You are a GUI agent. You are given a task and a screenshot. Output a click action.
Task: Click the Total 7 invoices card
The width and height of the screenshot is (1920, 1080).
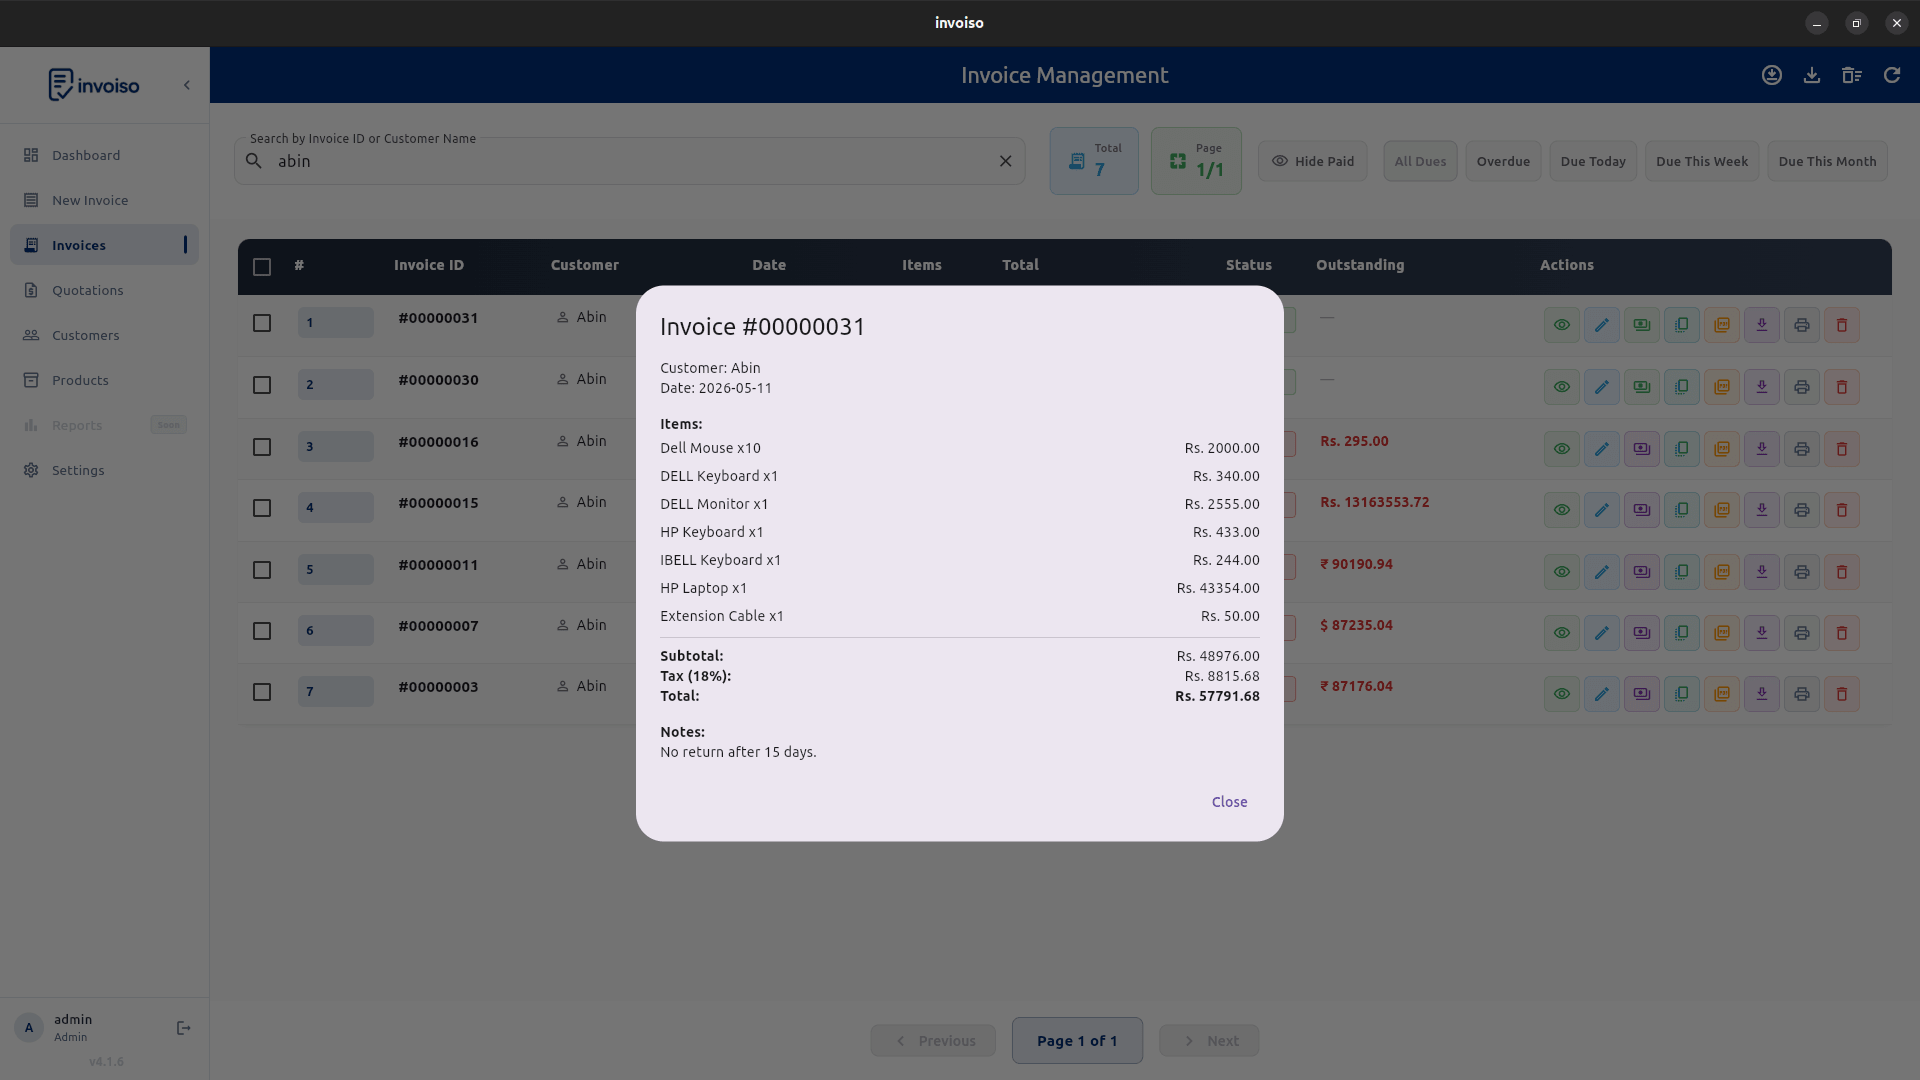1094,161
